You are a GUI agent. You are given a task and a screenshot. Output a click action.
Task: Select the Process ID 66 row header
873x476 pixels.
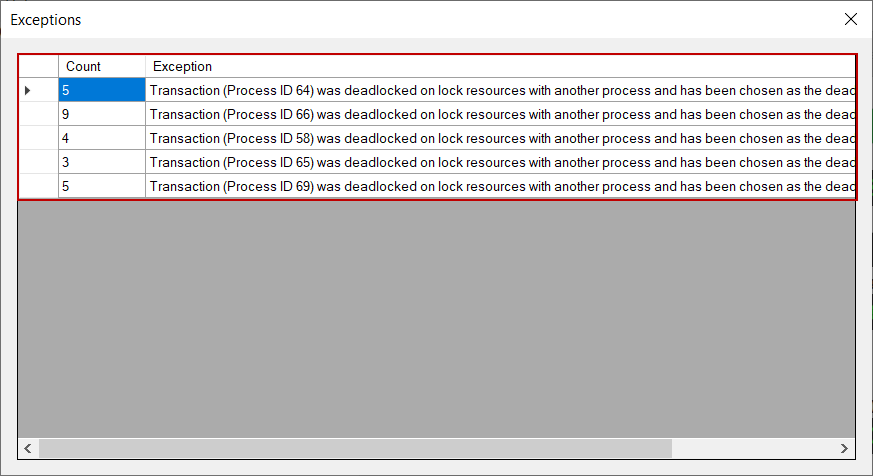38,114
